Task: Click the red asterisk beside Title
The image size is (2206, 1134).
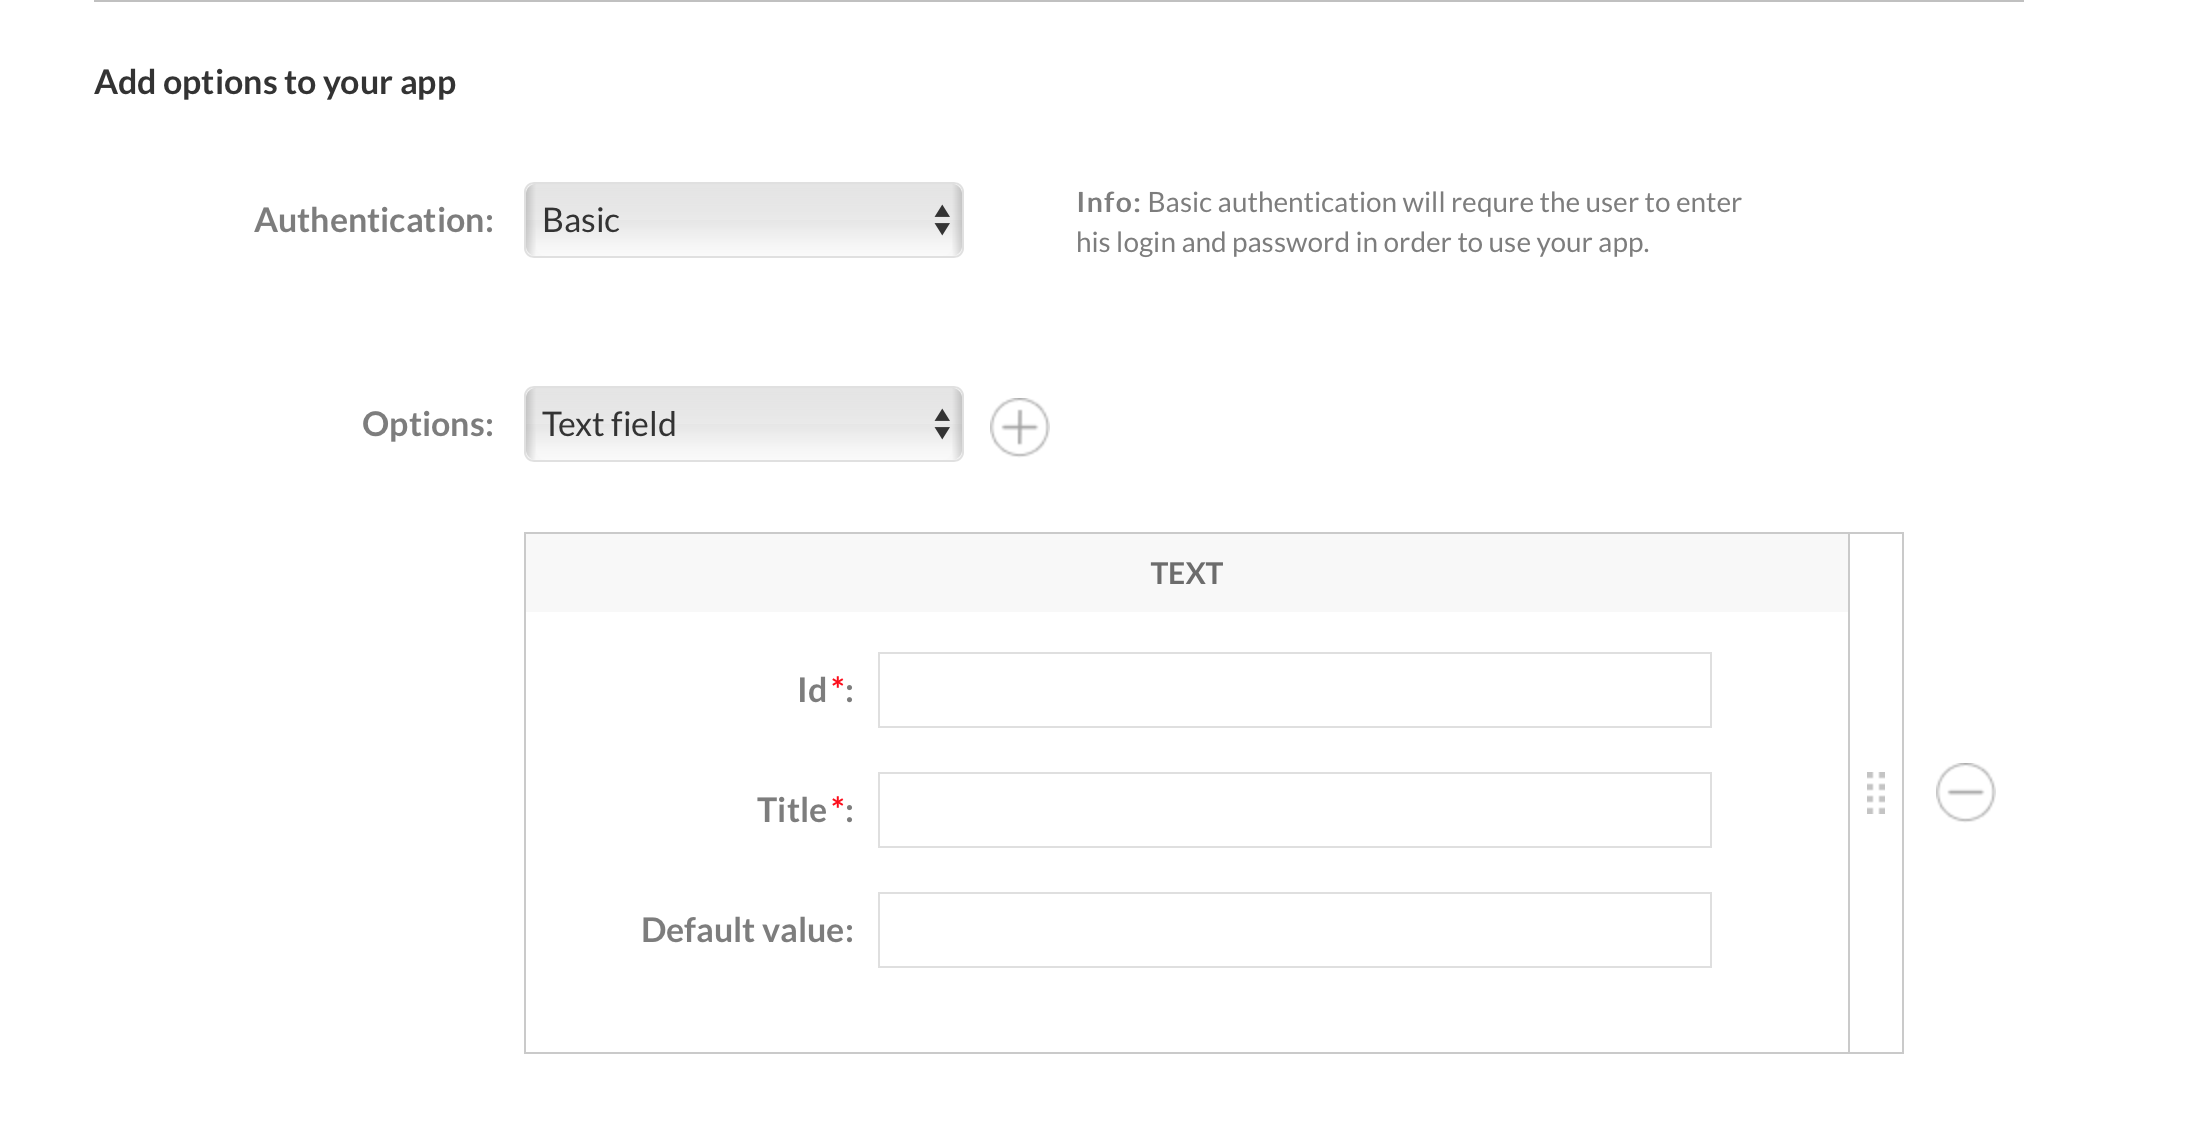Action: pyautogui.click(x=838, y=803)
